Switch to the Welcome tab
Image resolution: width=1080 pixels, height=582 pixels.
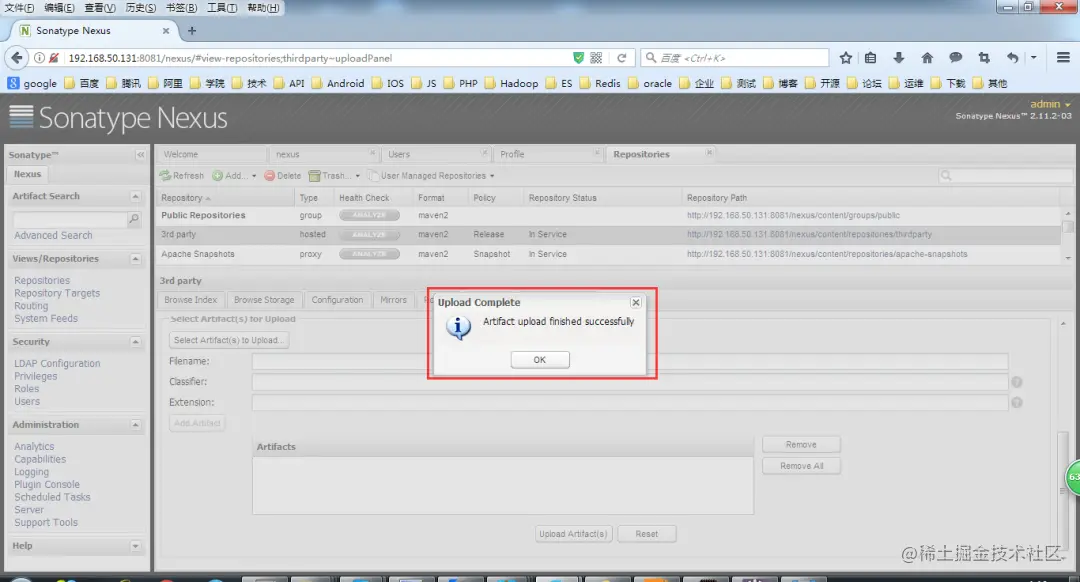point(211,154)
